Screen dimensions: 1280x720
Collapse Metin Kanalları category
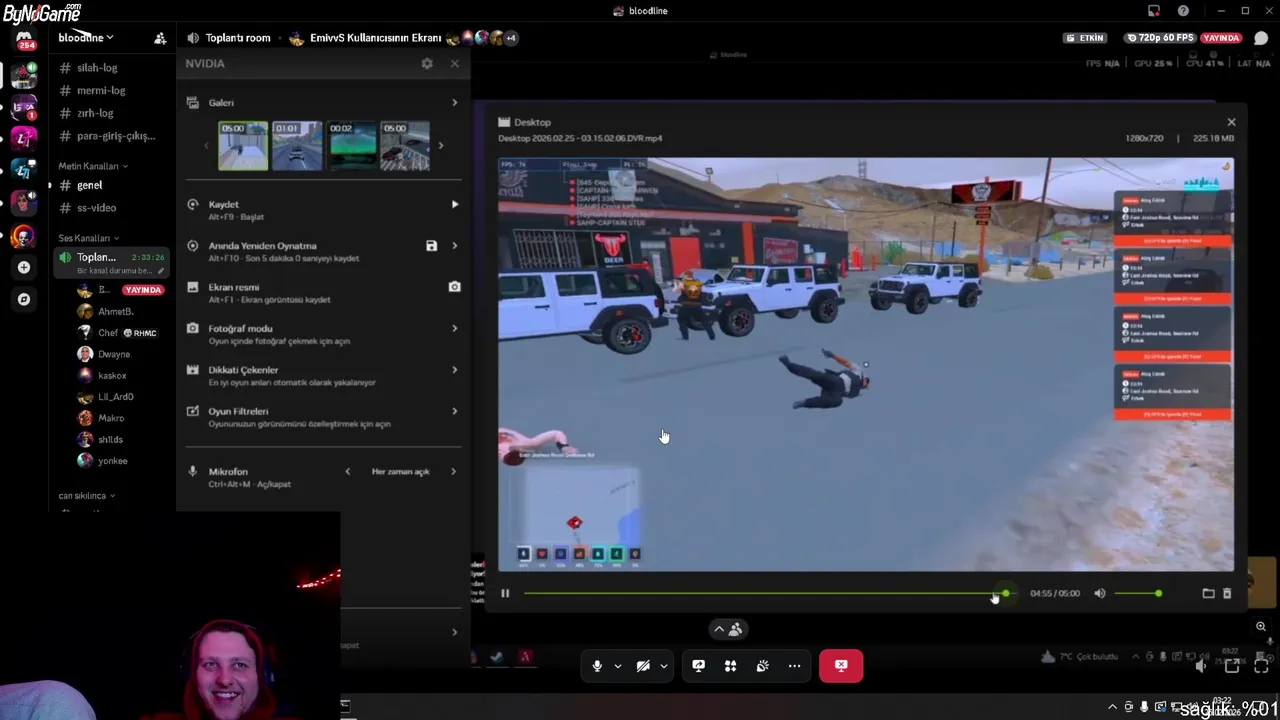[x=93, y=166]
